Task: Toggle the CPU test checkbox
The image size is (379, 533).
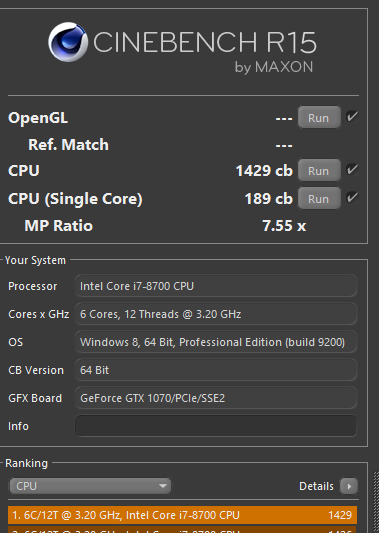Action: click(352, 169)
